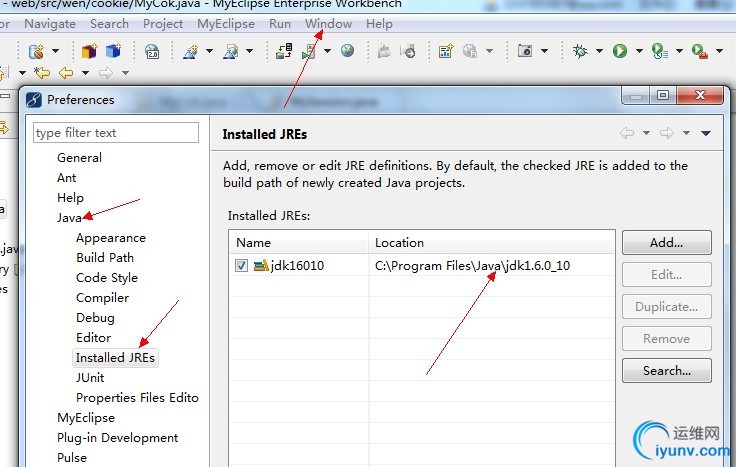Select Installed JREs tree item
736x467 pixels.
(115, 358)
